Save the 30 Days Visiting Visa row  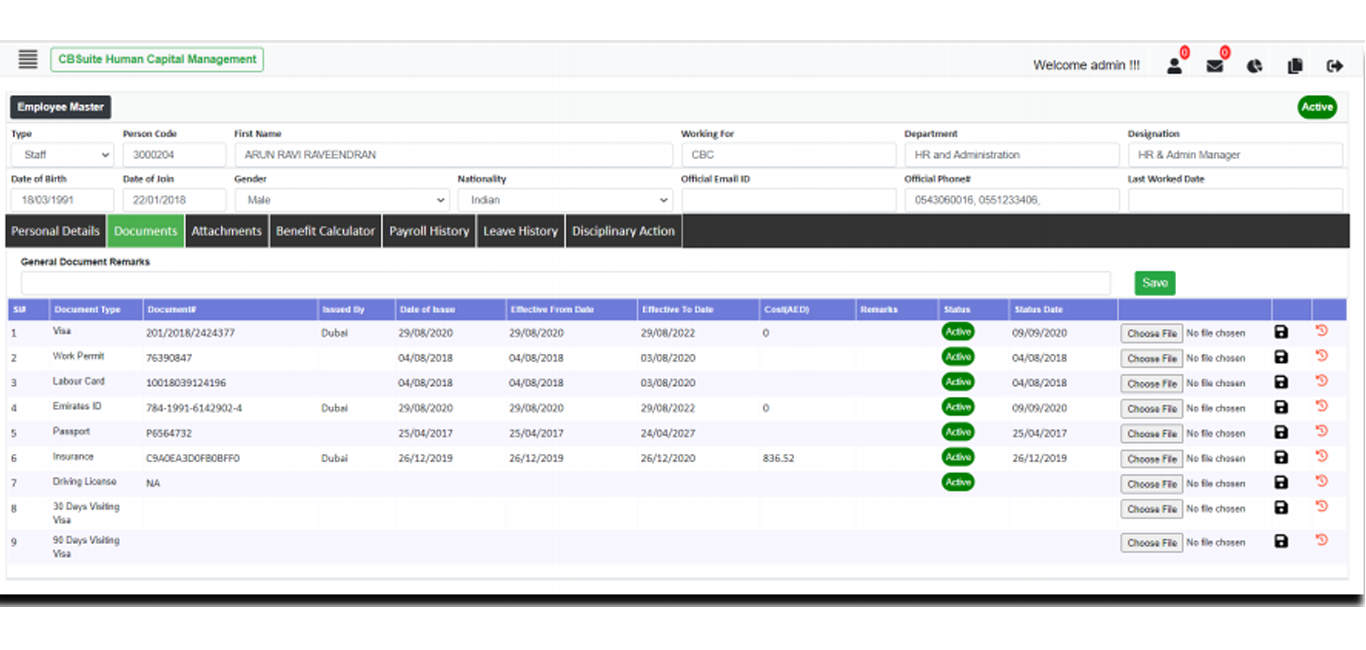(x=1281, y=507)
